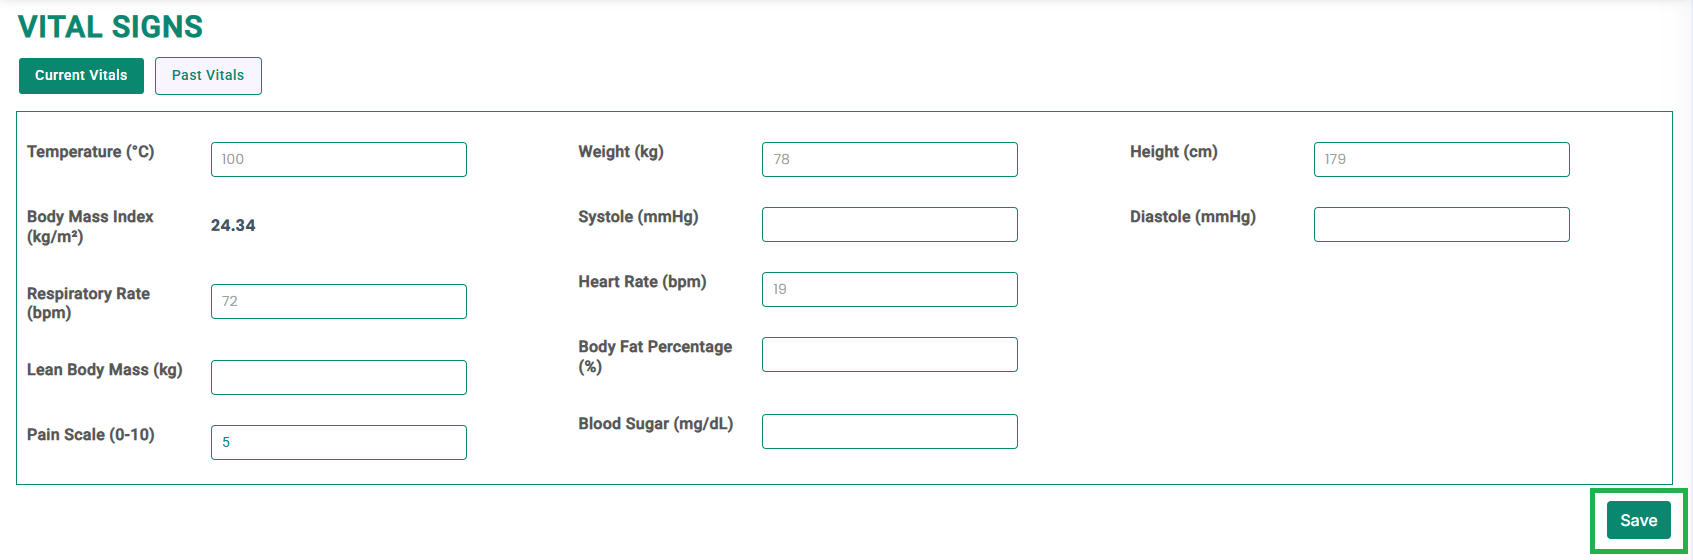Select the Body Fat Percentage input
Screen dimensions: 1693x560
click(890, 354)
